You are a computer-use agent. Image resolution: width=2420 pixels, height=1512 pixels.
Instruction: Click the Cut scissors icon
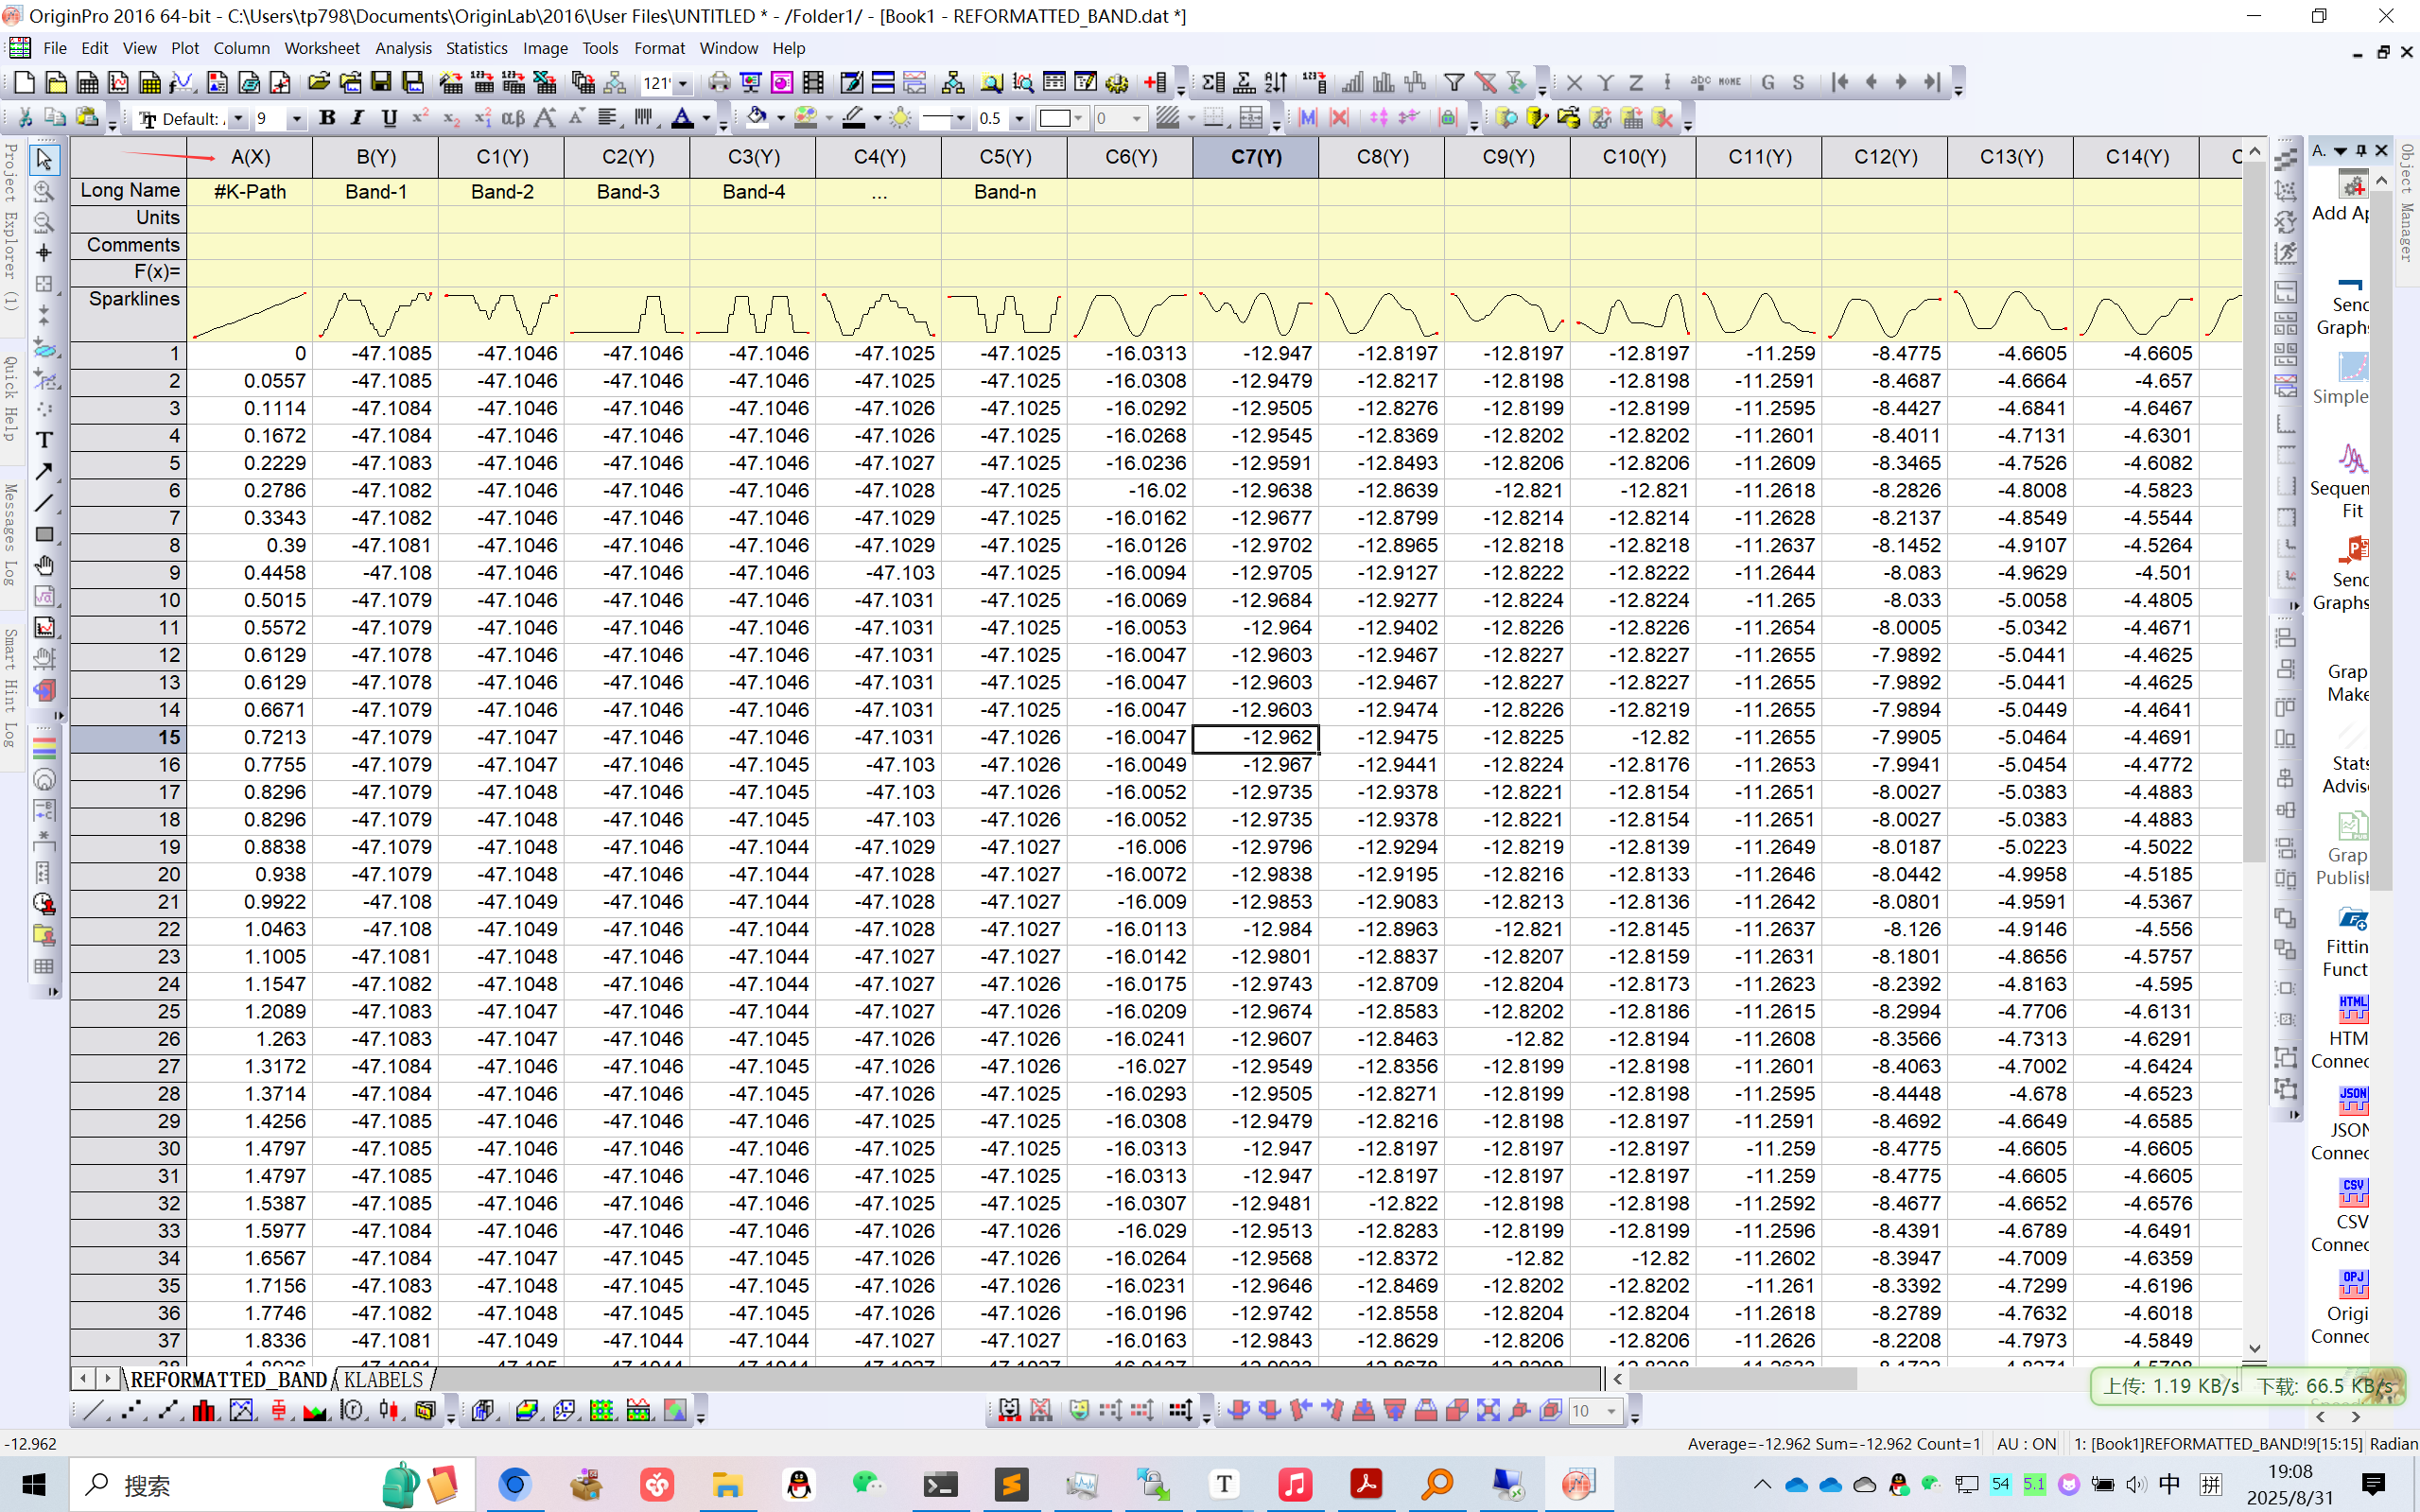click(x=24, y=118)
